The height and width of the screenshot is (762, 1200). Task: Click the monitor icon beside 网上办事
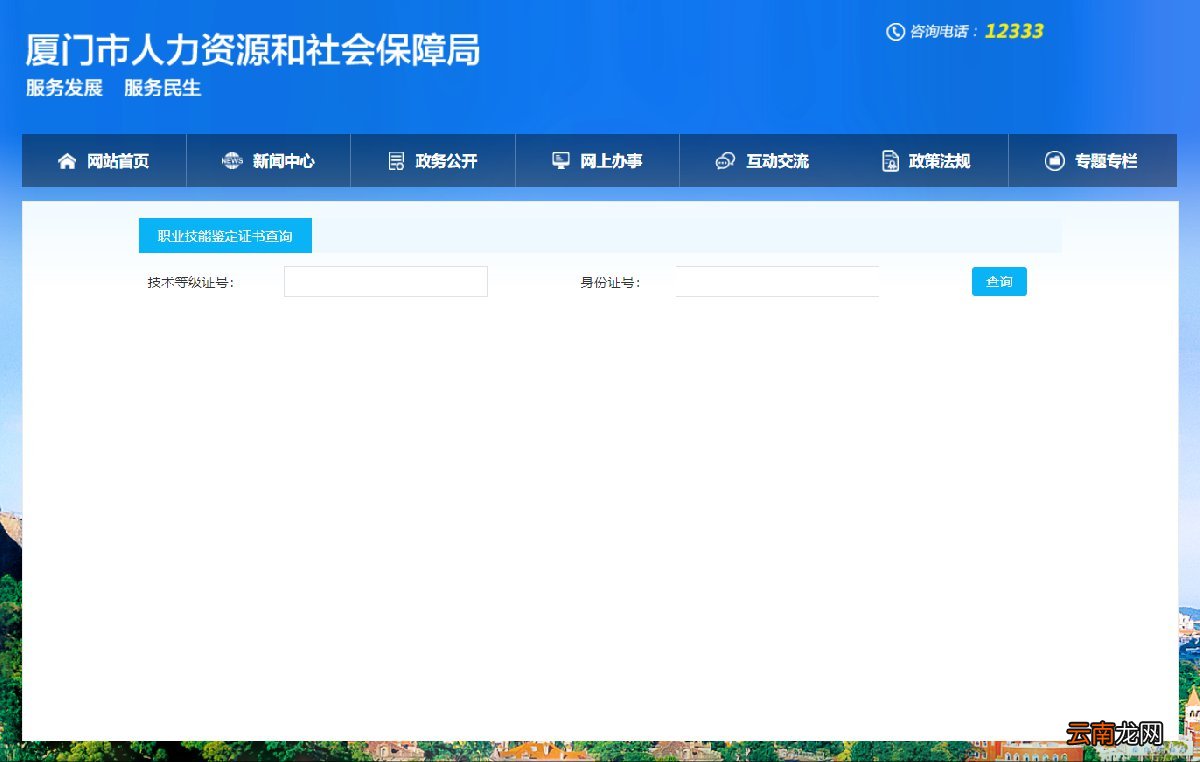tap(561, 160)
